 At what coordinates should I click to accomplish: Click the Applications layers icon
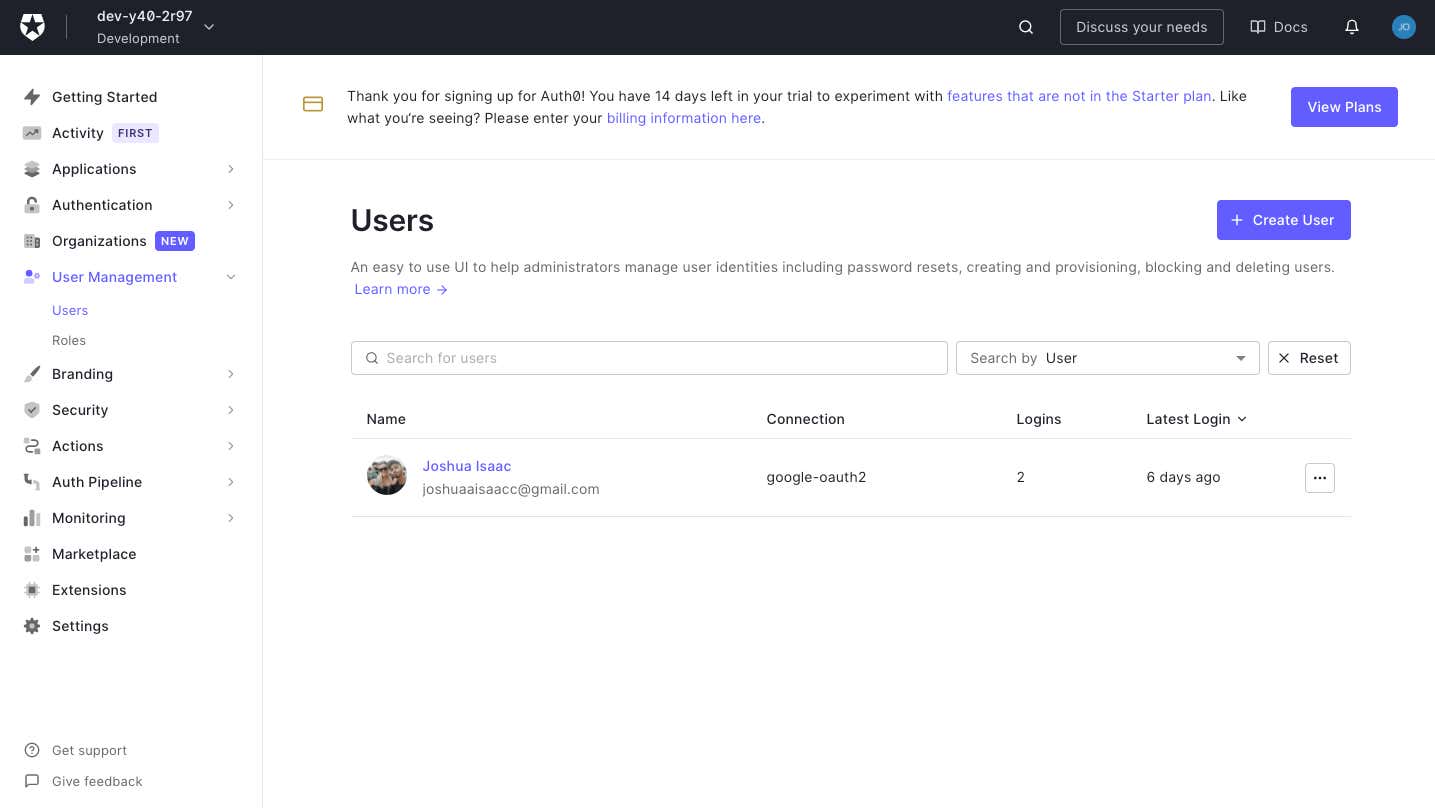tap(32, 169)
